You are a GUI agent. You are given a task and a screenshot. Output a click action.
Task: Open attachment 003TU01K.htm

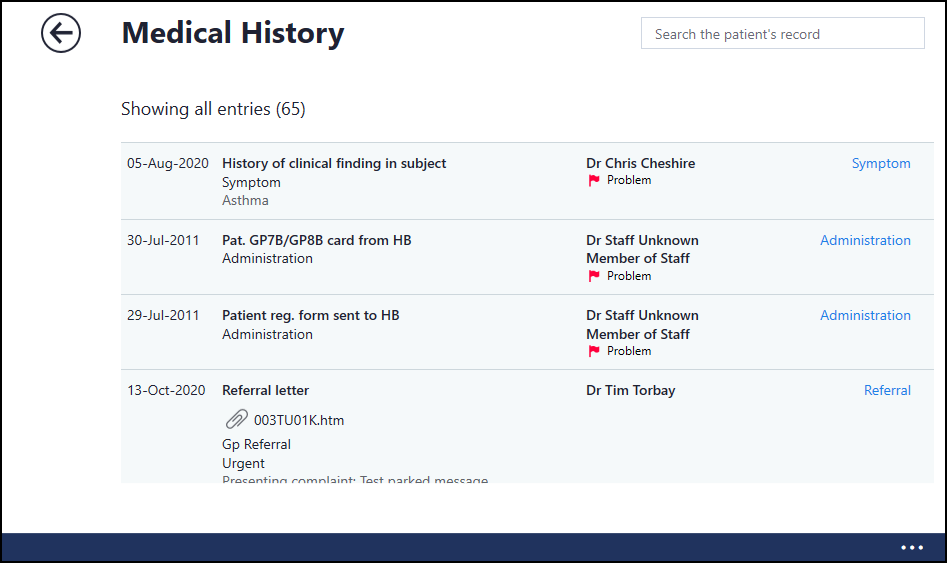[299, 420]
